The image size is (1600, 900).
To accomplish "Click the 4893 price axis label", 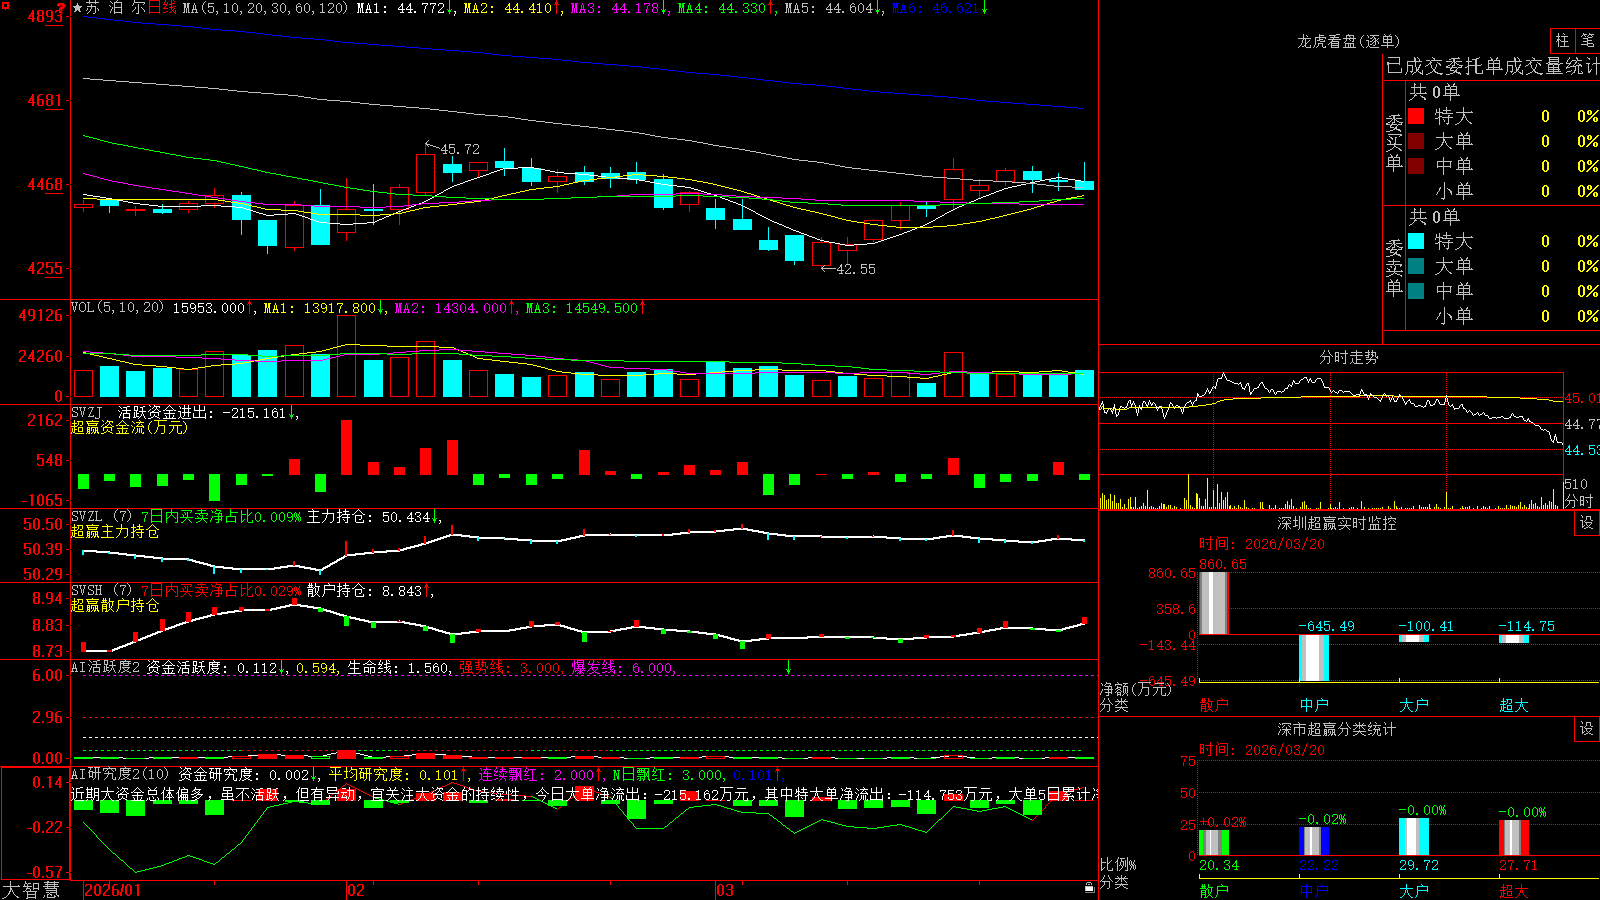I will [44, 16].
